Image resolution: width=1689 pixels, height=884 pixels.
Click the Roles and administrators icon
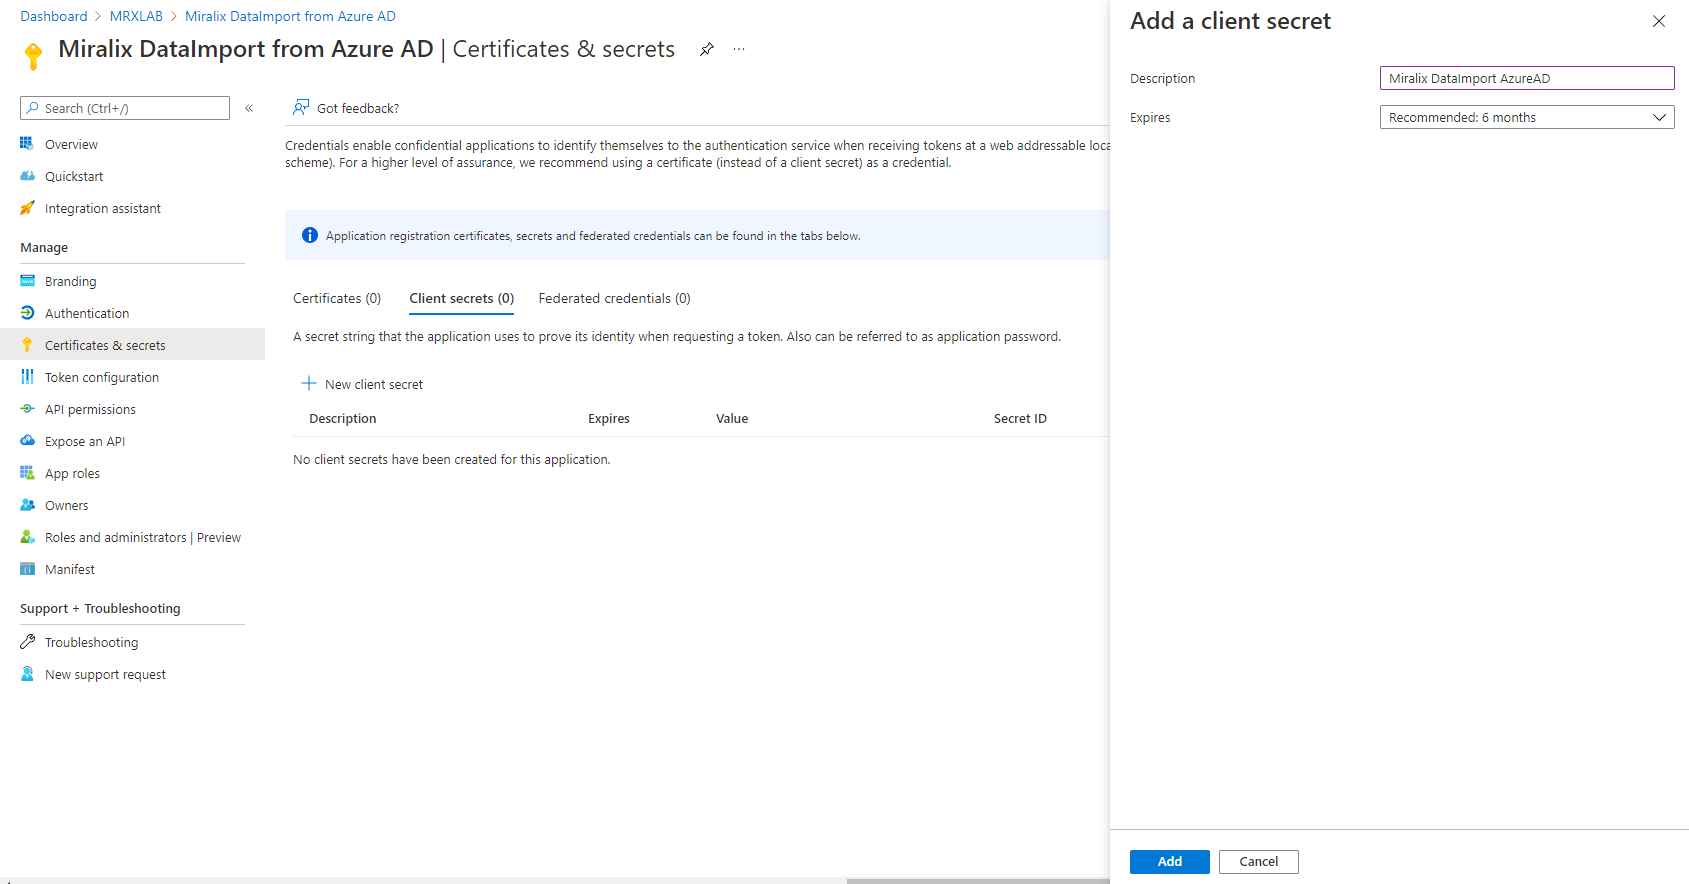(x=27, y=537)
